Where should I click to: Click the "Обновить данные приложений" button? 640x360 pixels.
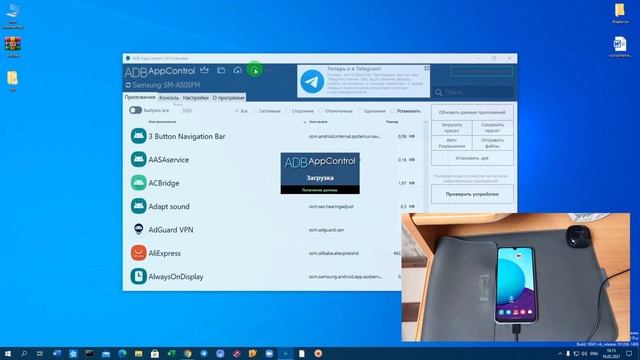coord(472,112)
